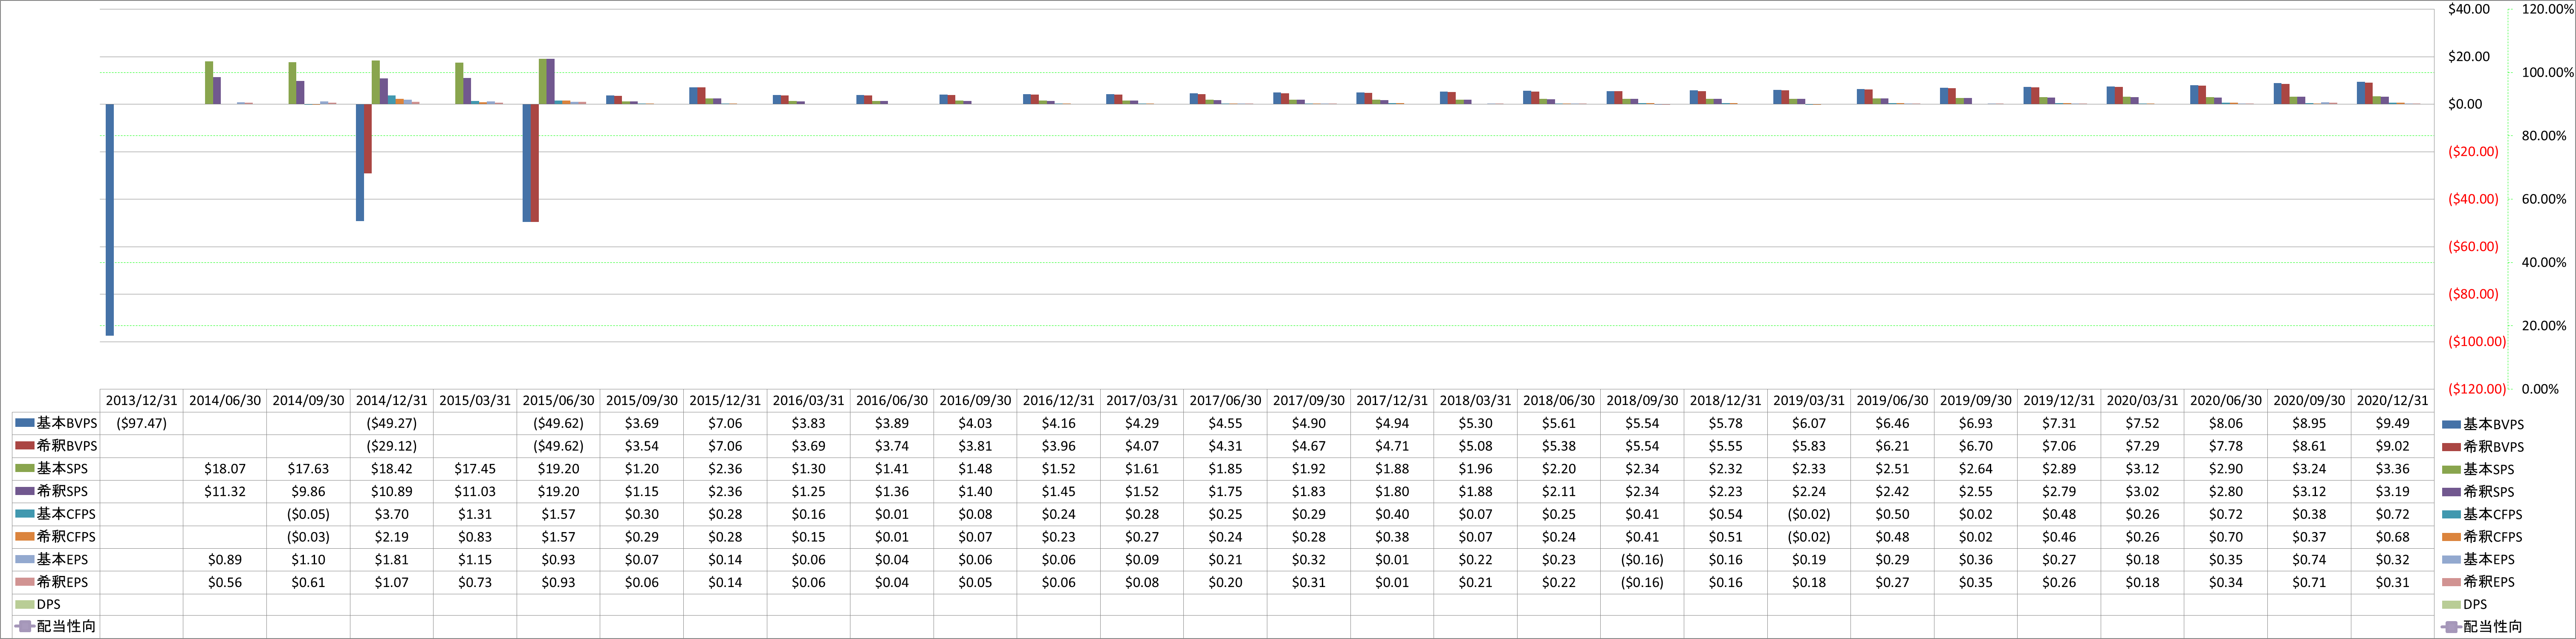Select the 配当性向 entry in the right-side chart legend

[x=2482, y=627]
